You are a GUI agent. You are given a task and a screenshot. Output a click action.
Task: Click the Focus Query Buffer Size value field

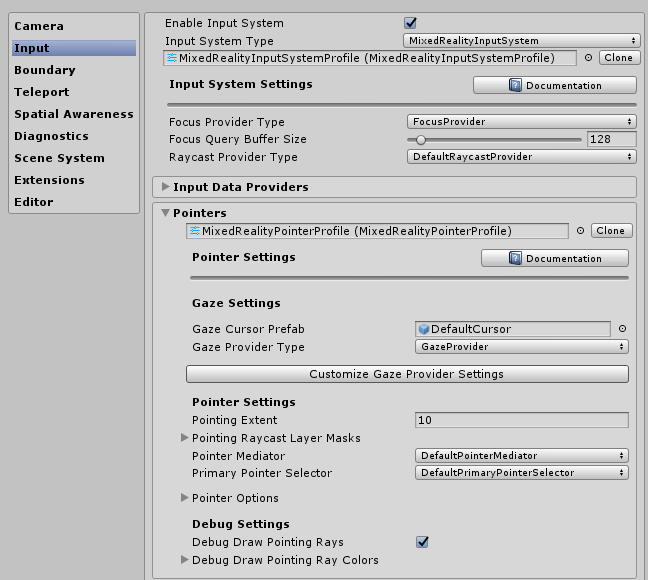(x=612, y=139)
